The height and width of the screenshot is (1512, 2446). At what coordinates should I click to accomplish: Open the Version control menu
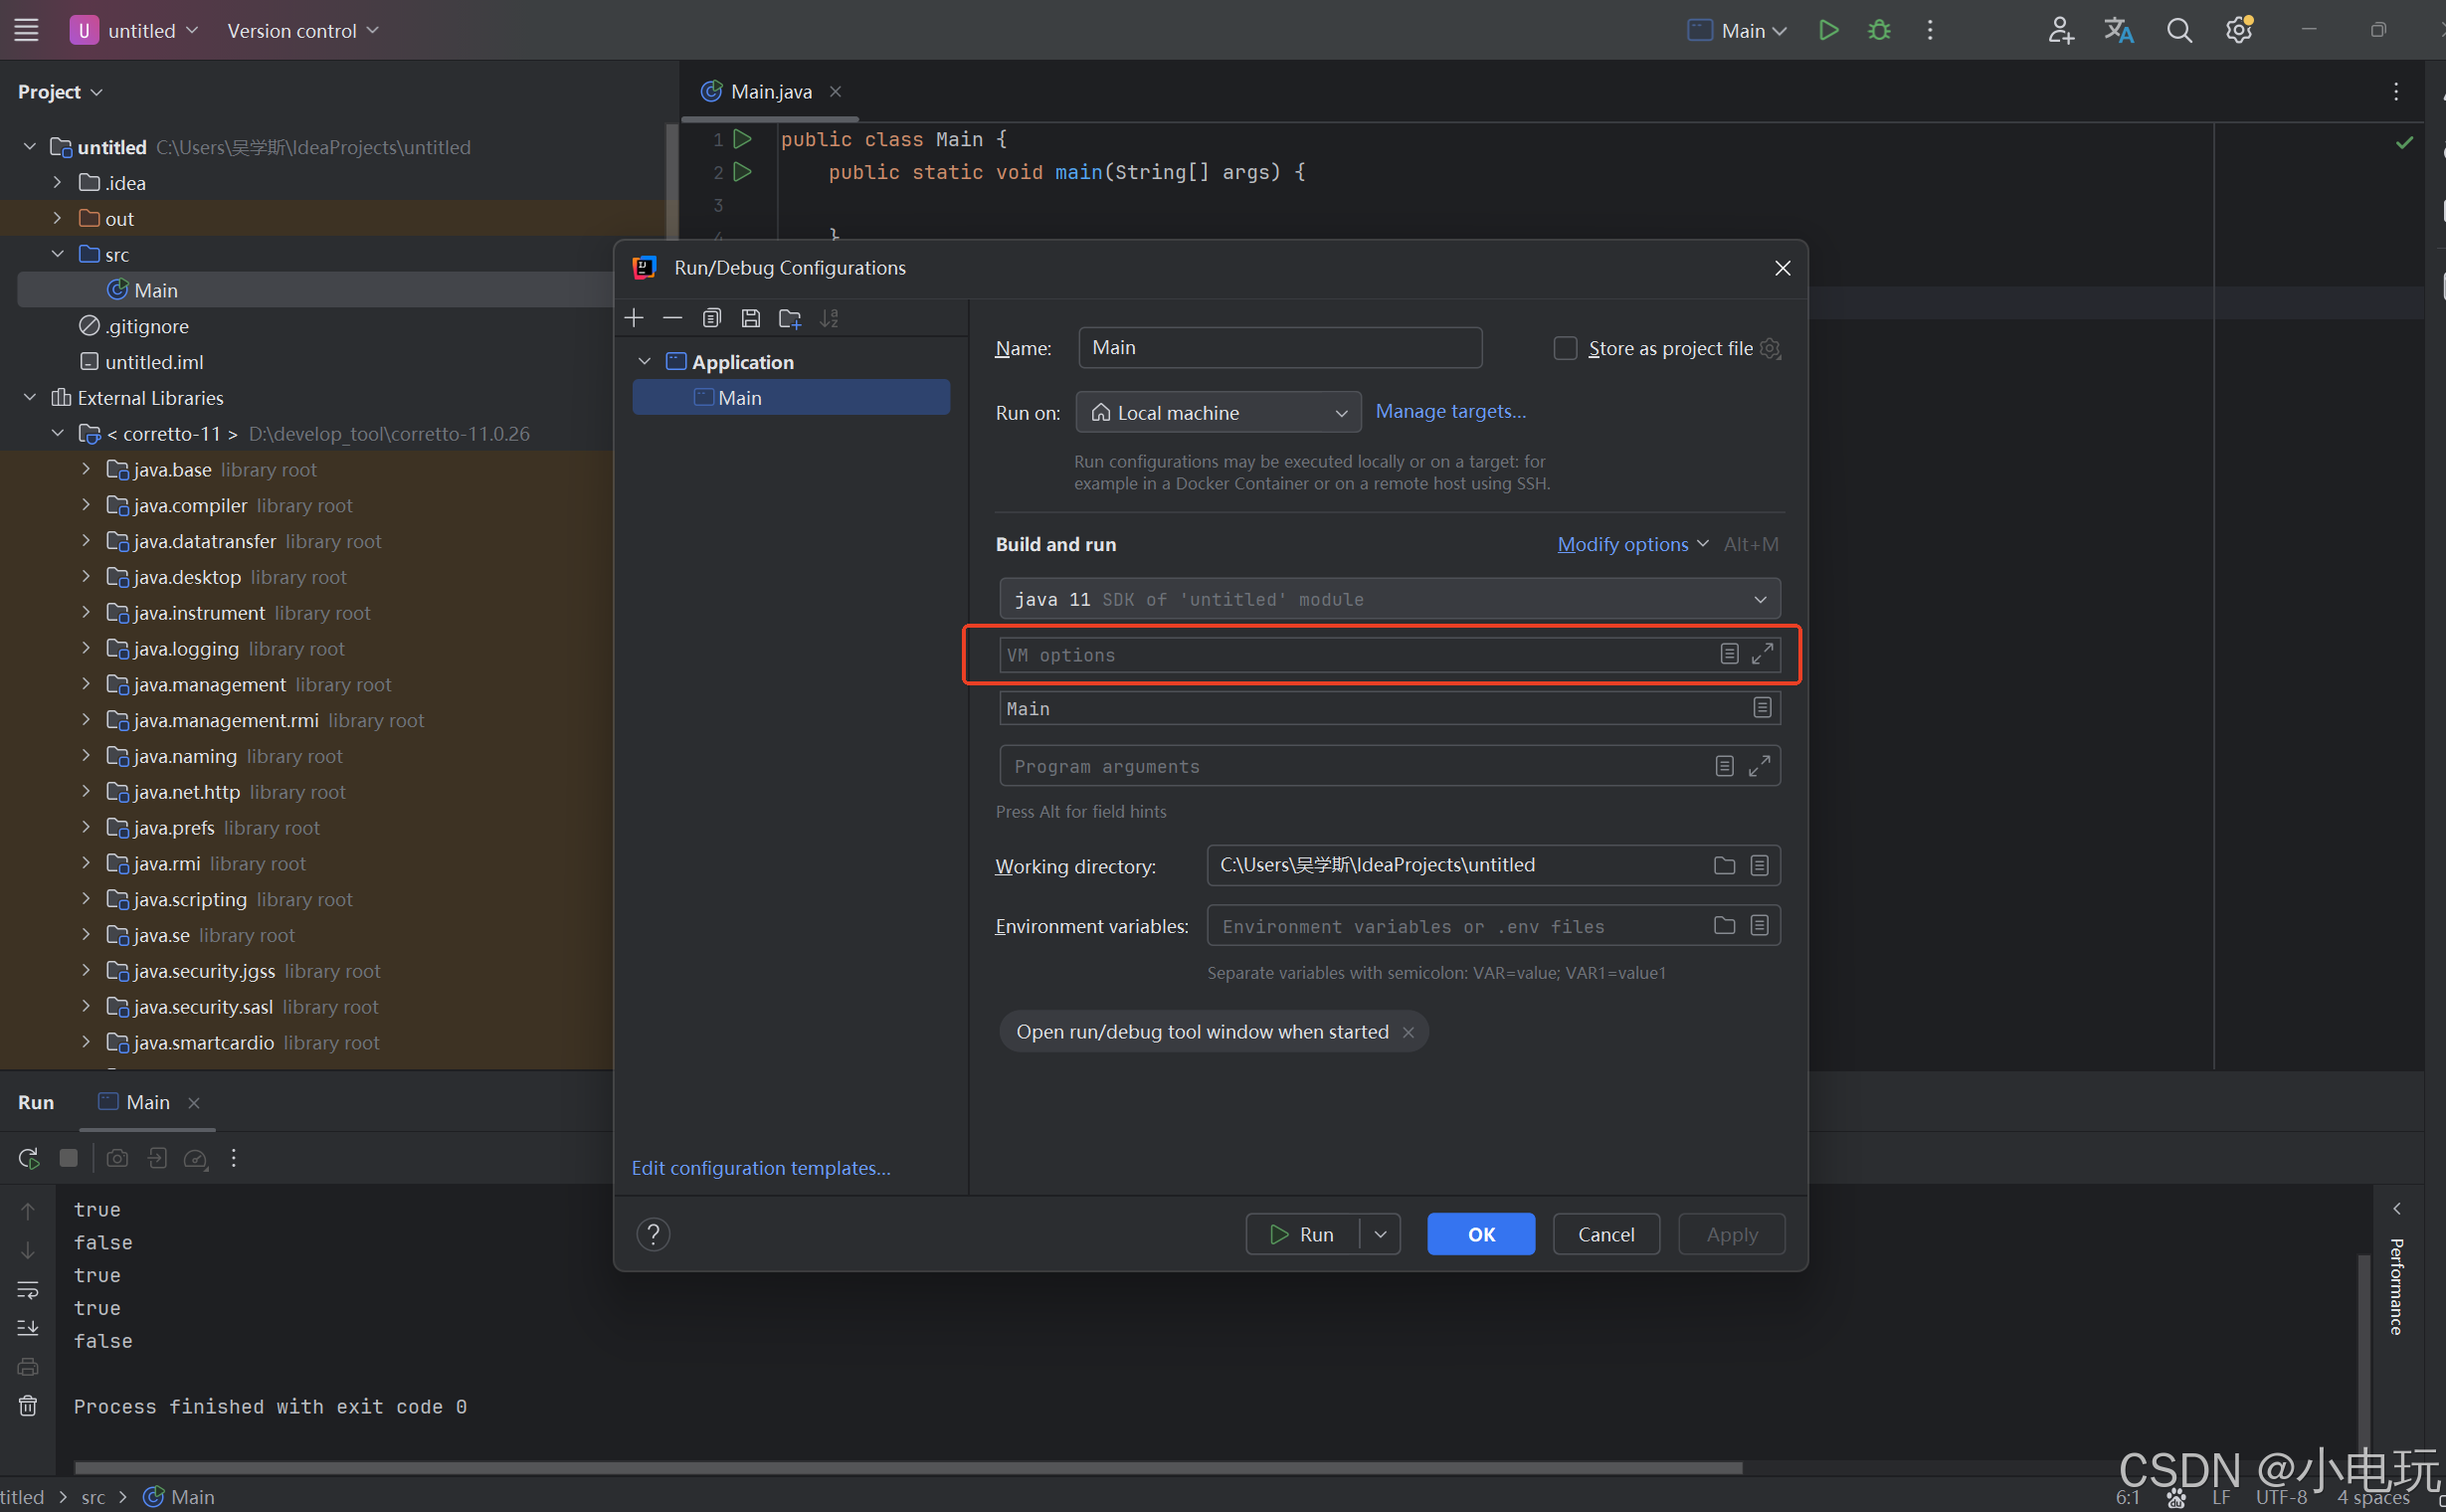pos(302,30)
